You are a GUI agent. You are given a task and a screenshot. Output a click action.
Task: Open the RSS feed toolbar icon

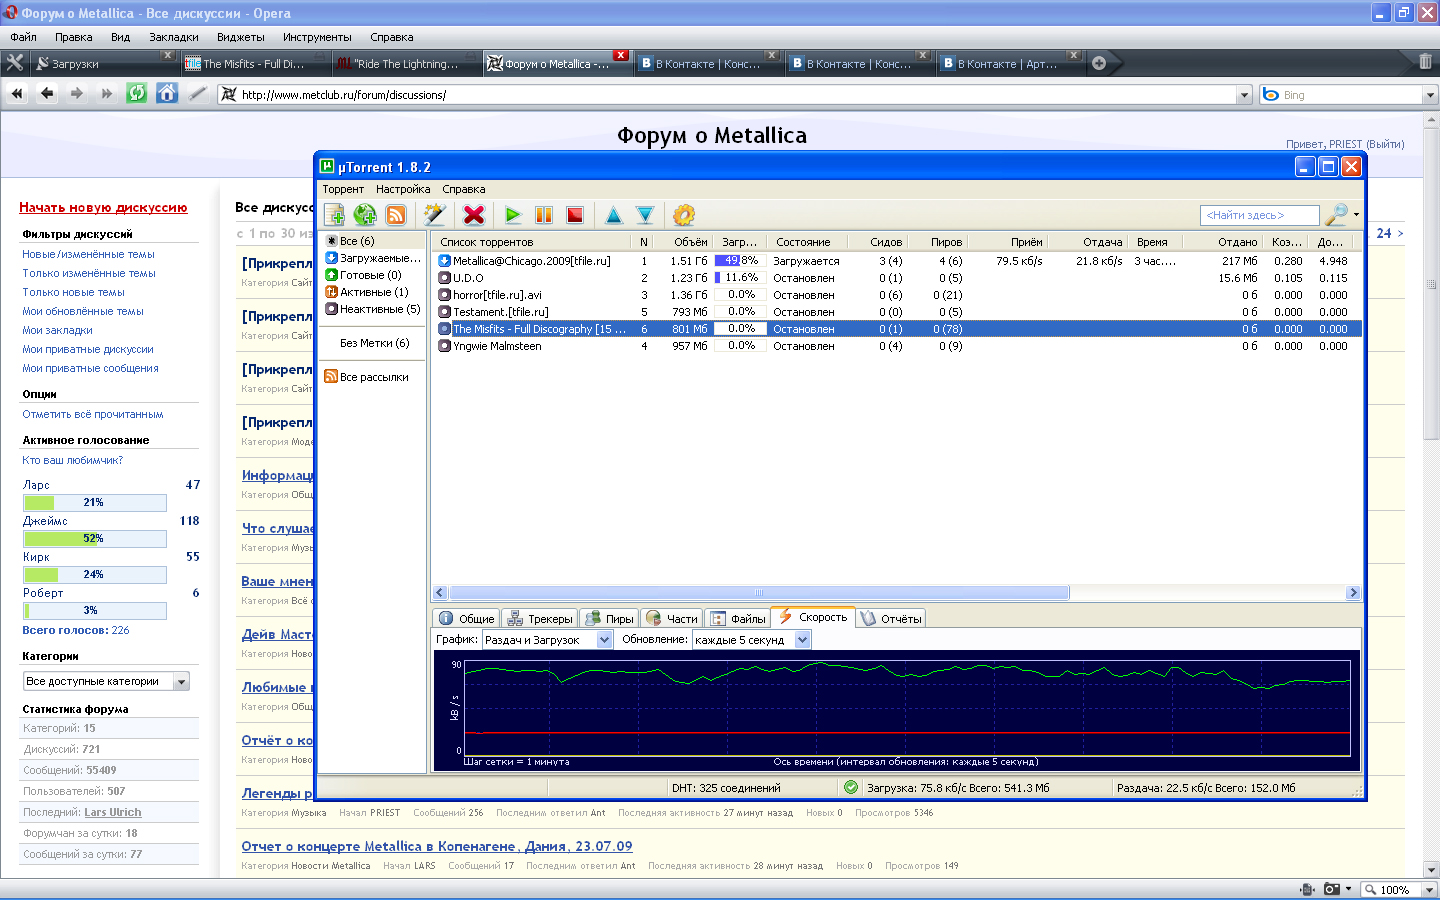tap(396, 215)
